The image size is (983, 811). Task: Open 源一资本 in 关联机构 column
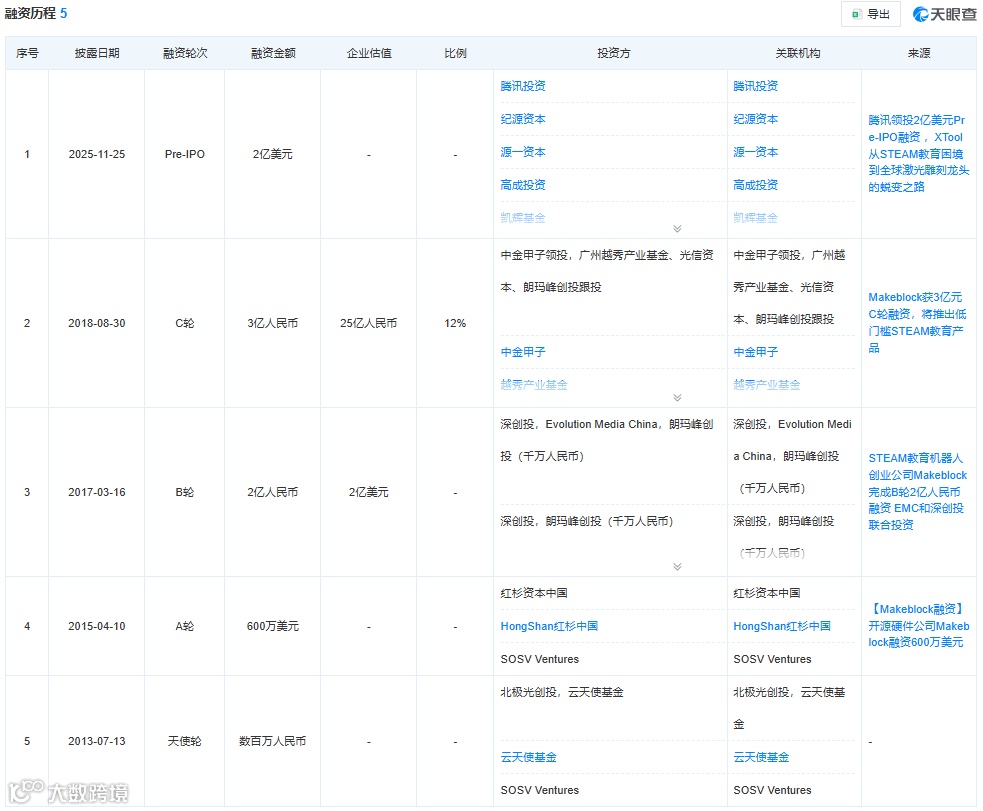pos(755,152)
